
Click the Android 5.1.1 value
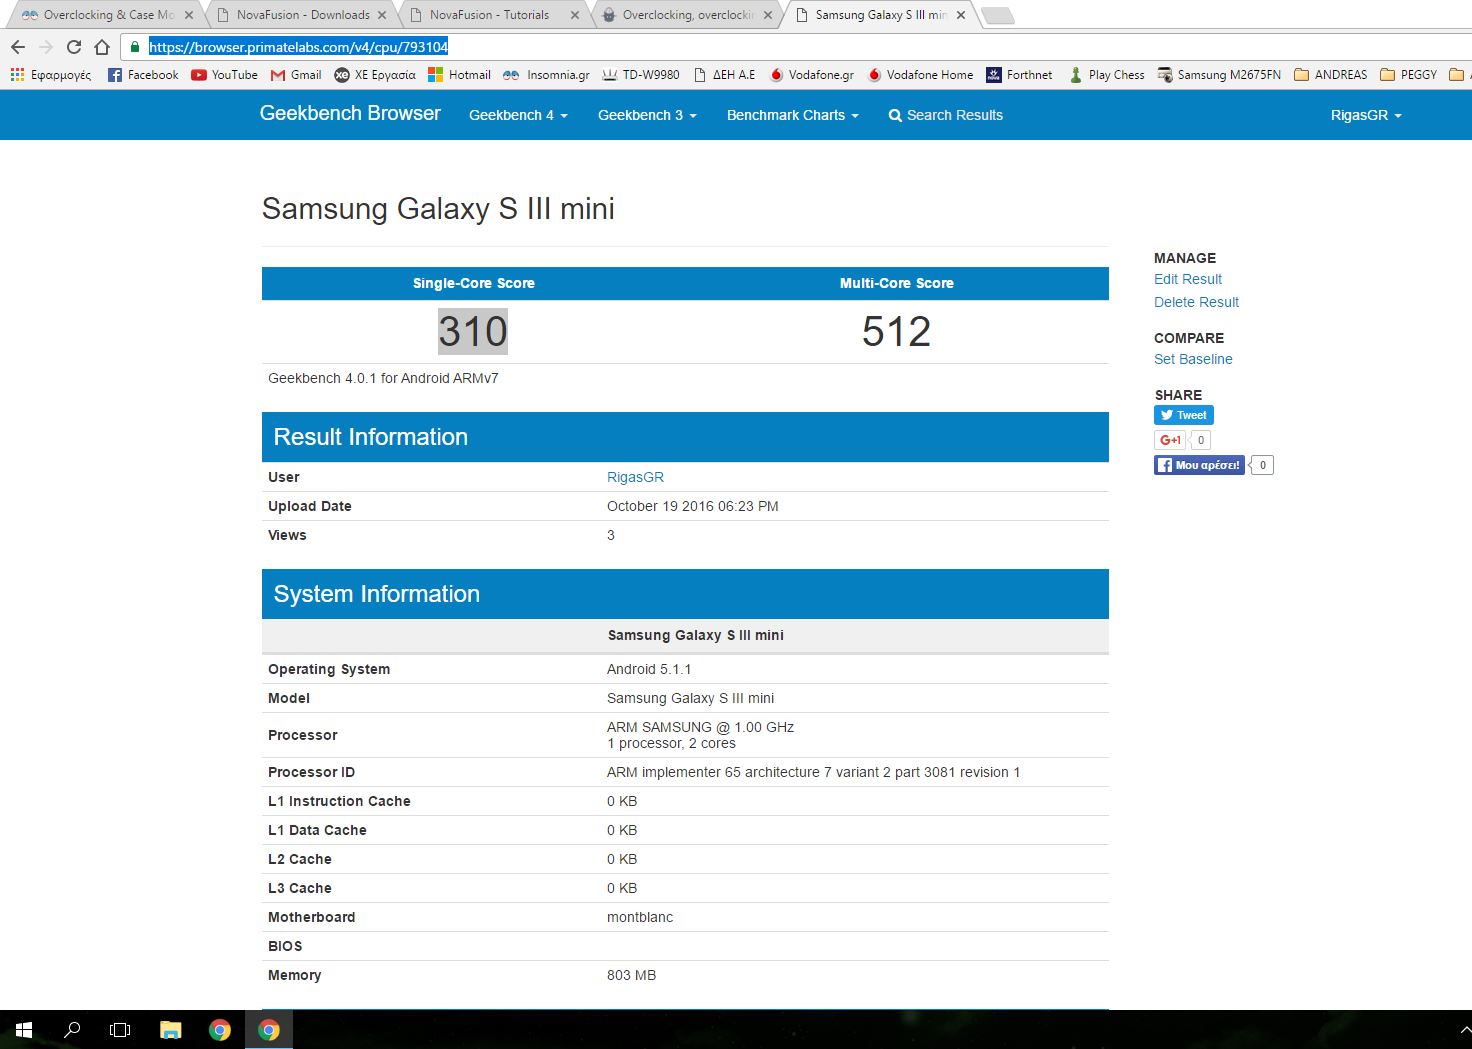(649, 669)
